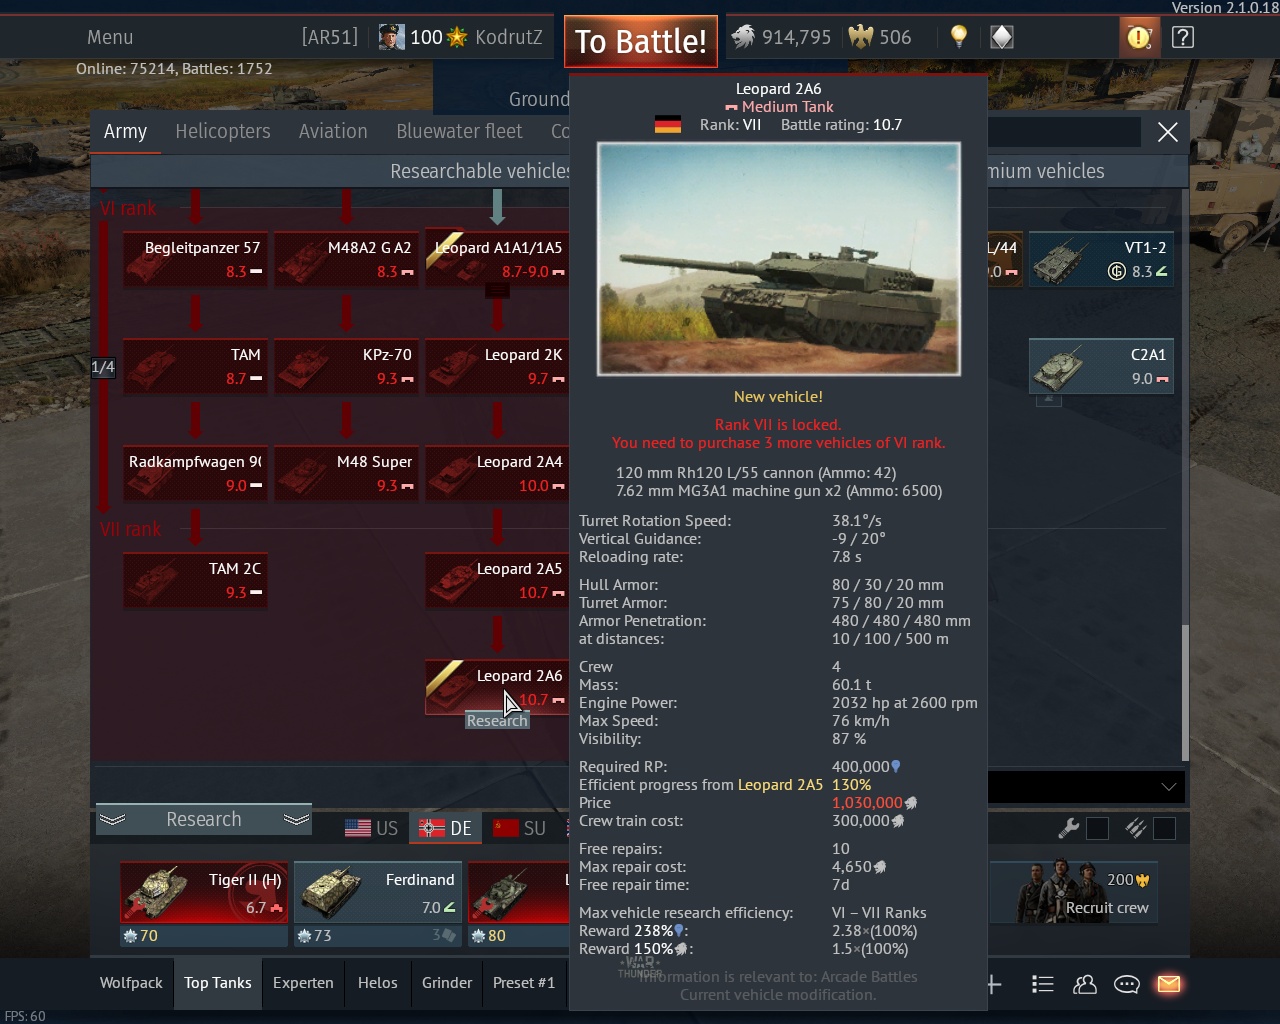This screenshot has width=1280, height=1024.
Task: Toggle the automatic ammo refill checkbox
Action: coord(1164,828)
